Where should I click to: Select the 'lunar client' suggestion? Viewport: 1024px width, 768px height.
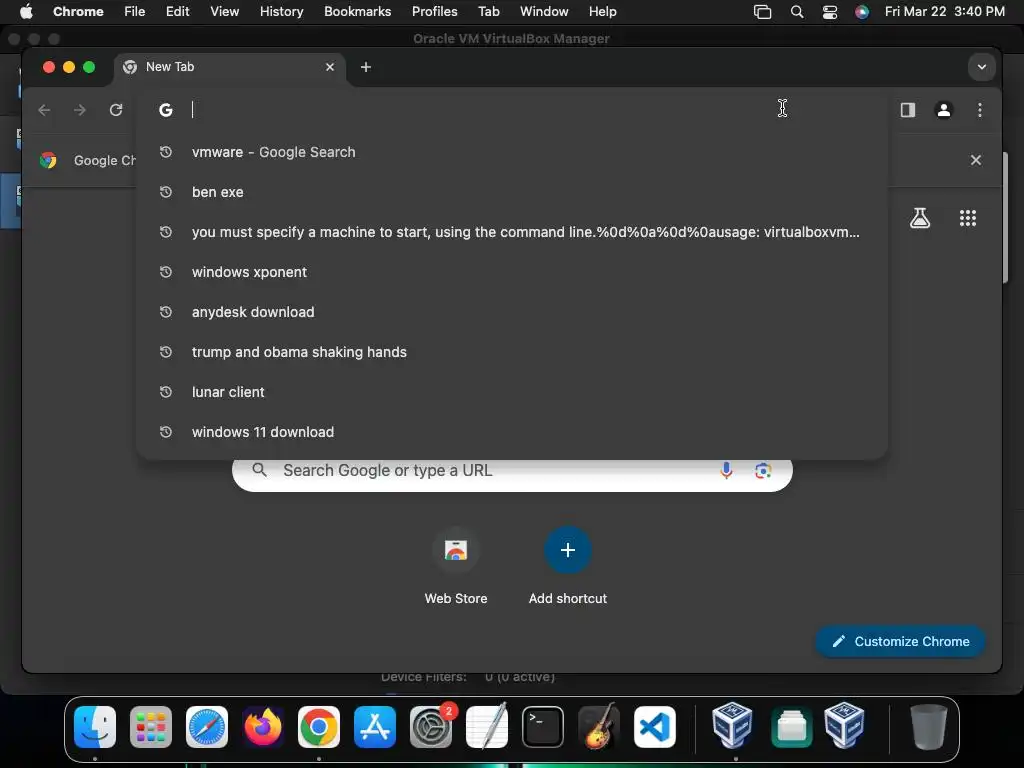tap(511, 392)
